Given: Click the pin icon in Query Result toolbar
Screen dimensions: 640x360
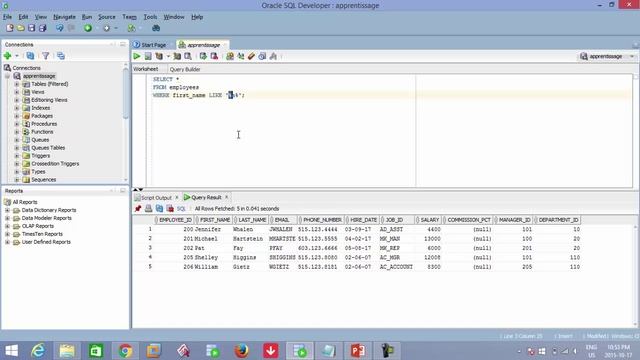Looking at the screenshot, I should (138, 209).
